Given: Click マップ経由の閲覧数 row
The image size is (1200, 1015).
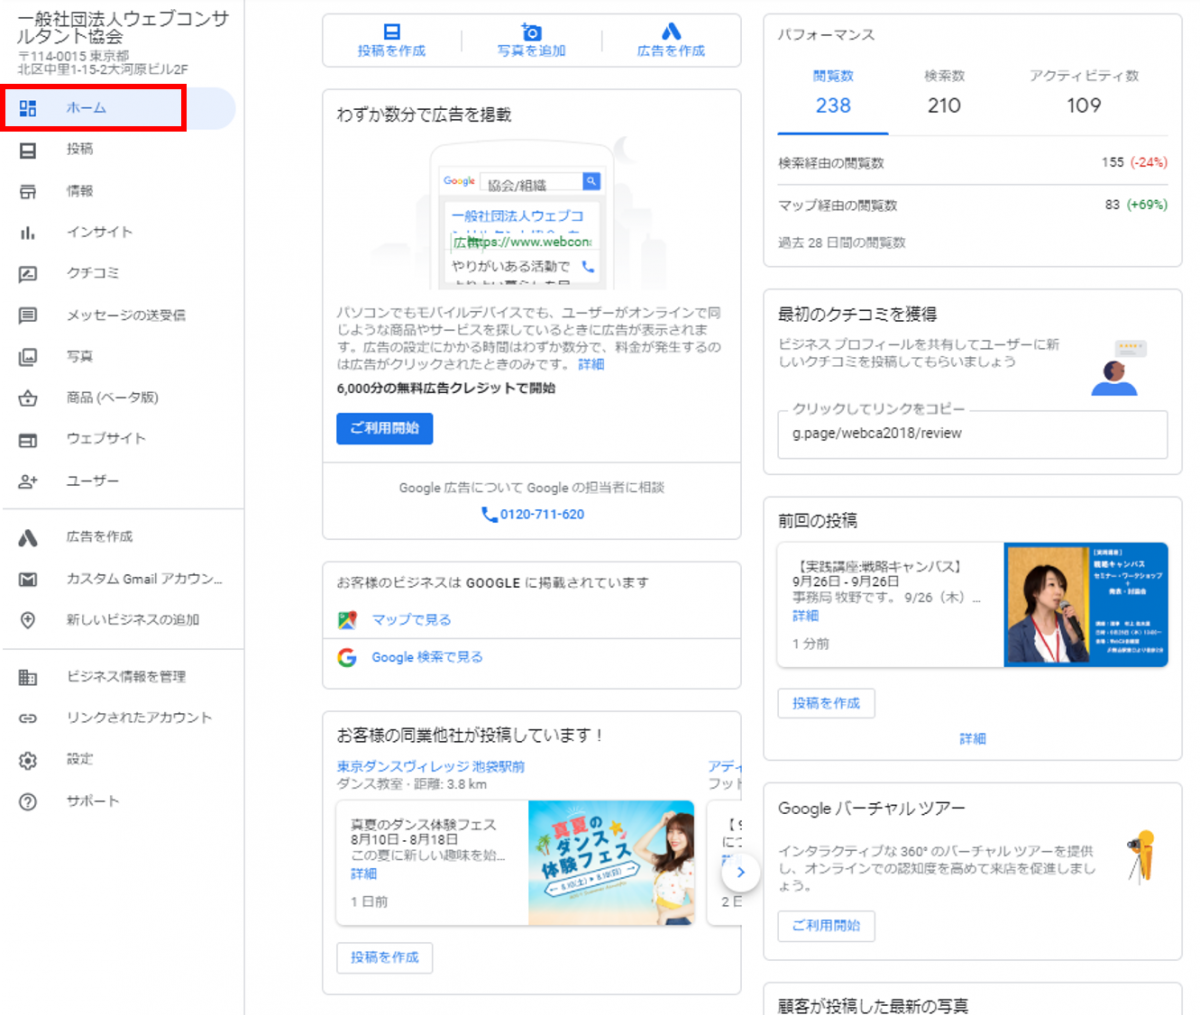Looking at the screenshot, I should [972, 205].
